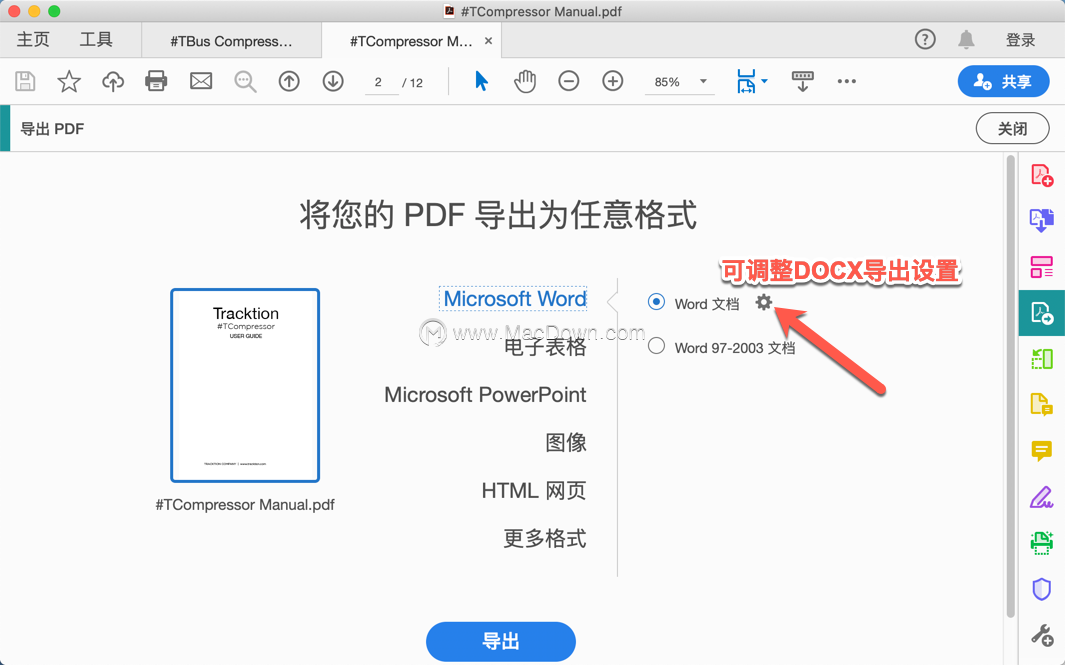The image size is (1065, 665).
Task: Upload to cloud icon in toolbar
Action: [113, 82]
